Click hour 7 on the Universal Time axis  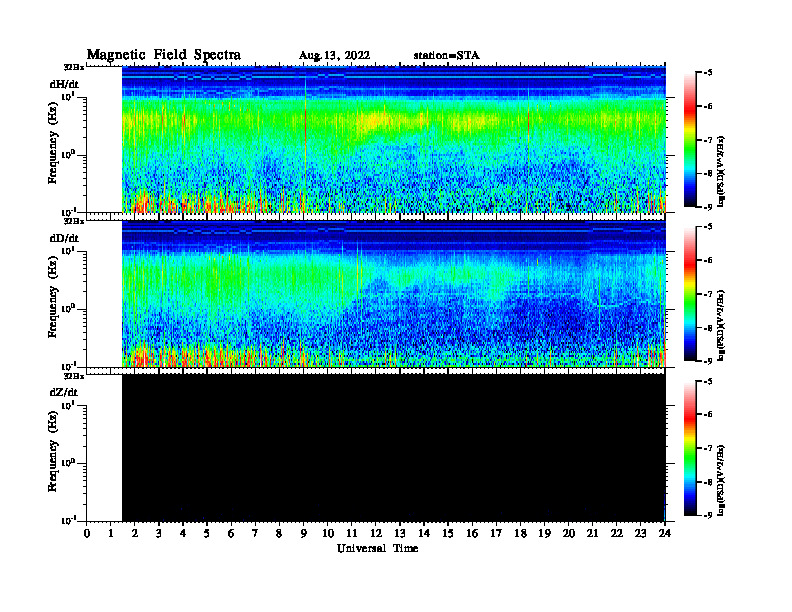(x=255, y=533)
